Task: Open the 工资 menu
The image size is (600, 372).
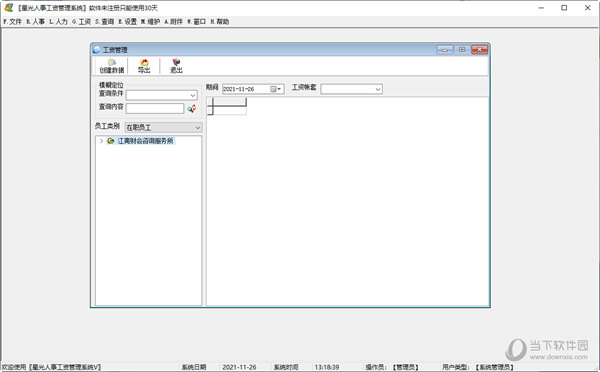Action: (x=82, y=22)
